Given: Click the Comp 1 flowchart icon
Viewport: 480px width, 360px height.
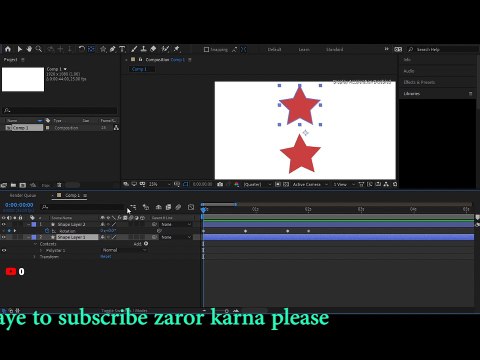Looking at the screenshot, I should (x=116, y=128).
